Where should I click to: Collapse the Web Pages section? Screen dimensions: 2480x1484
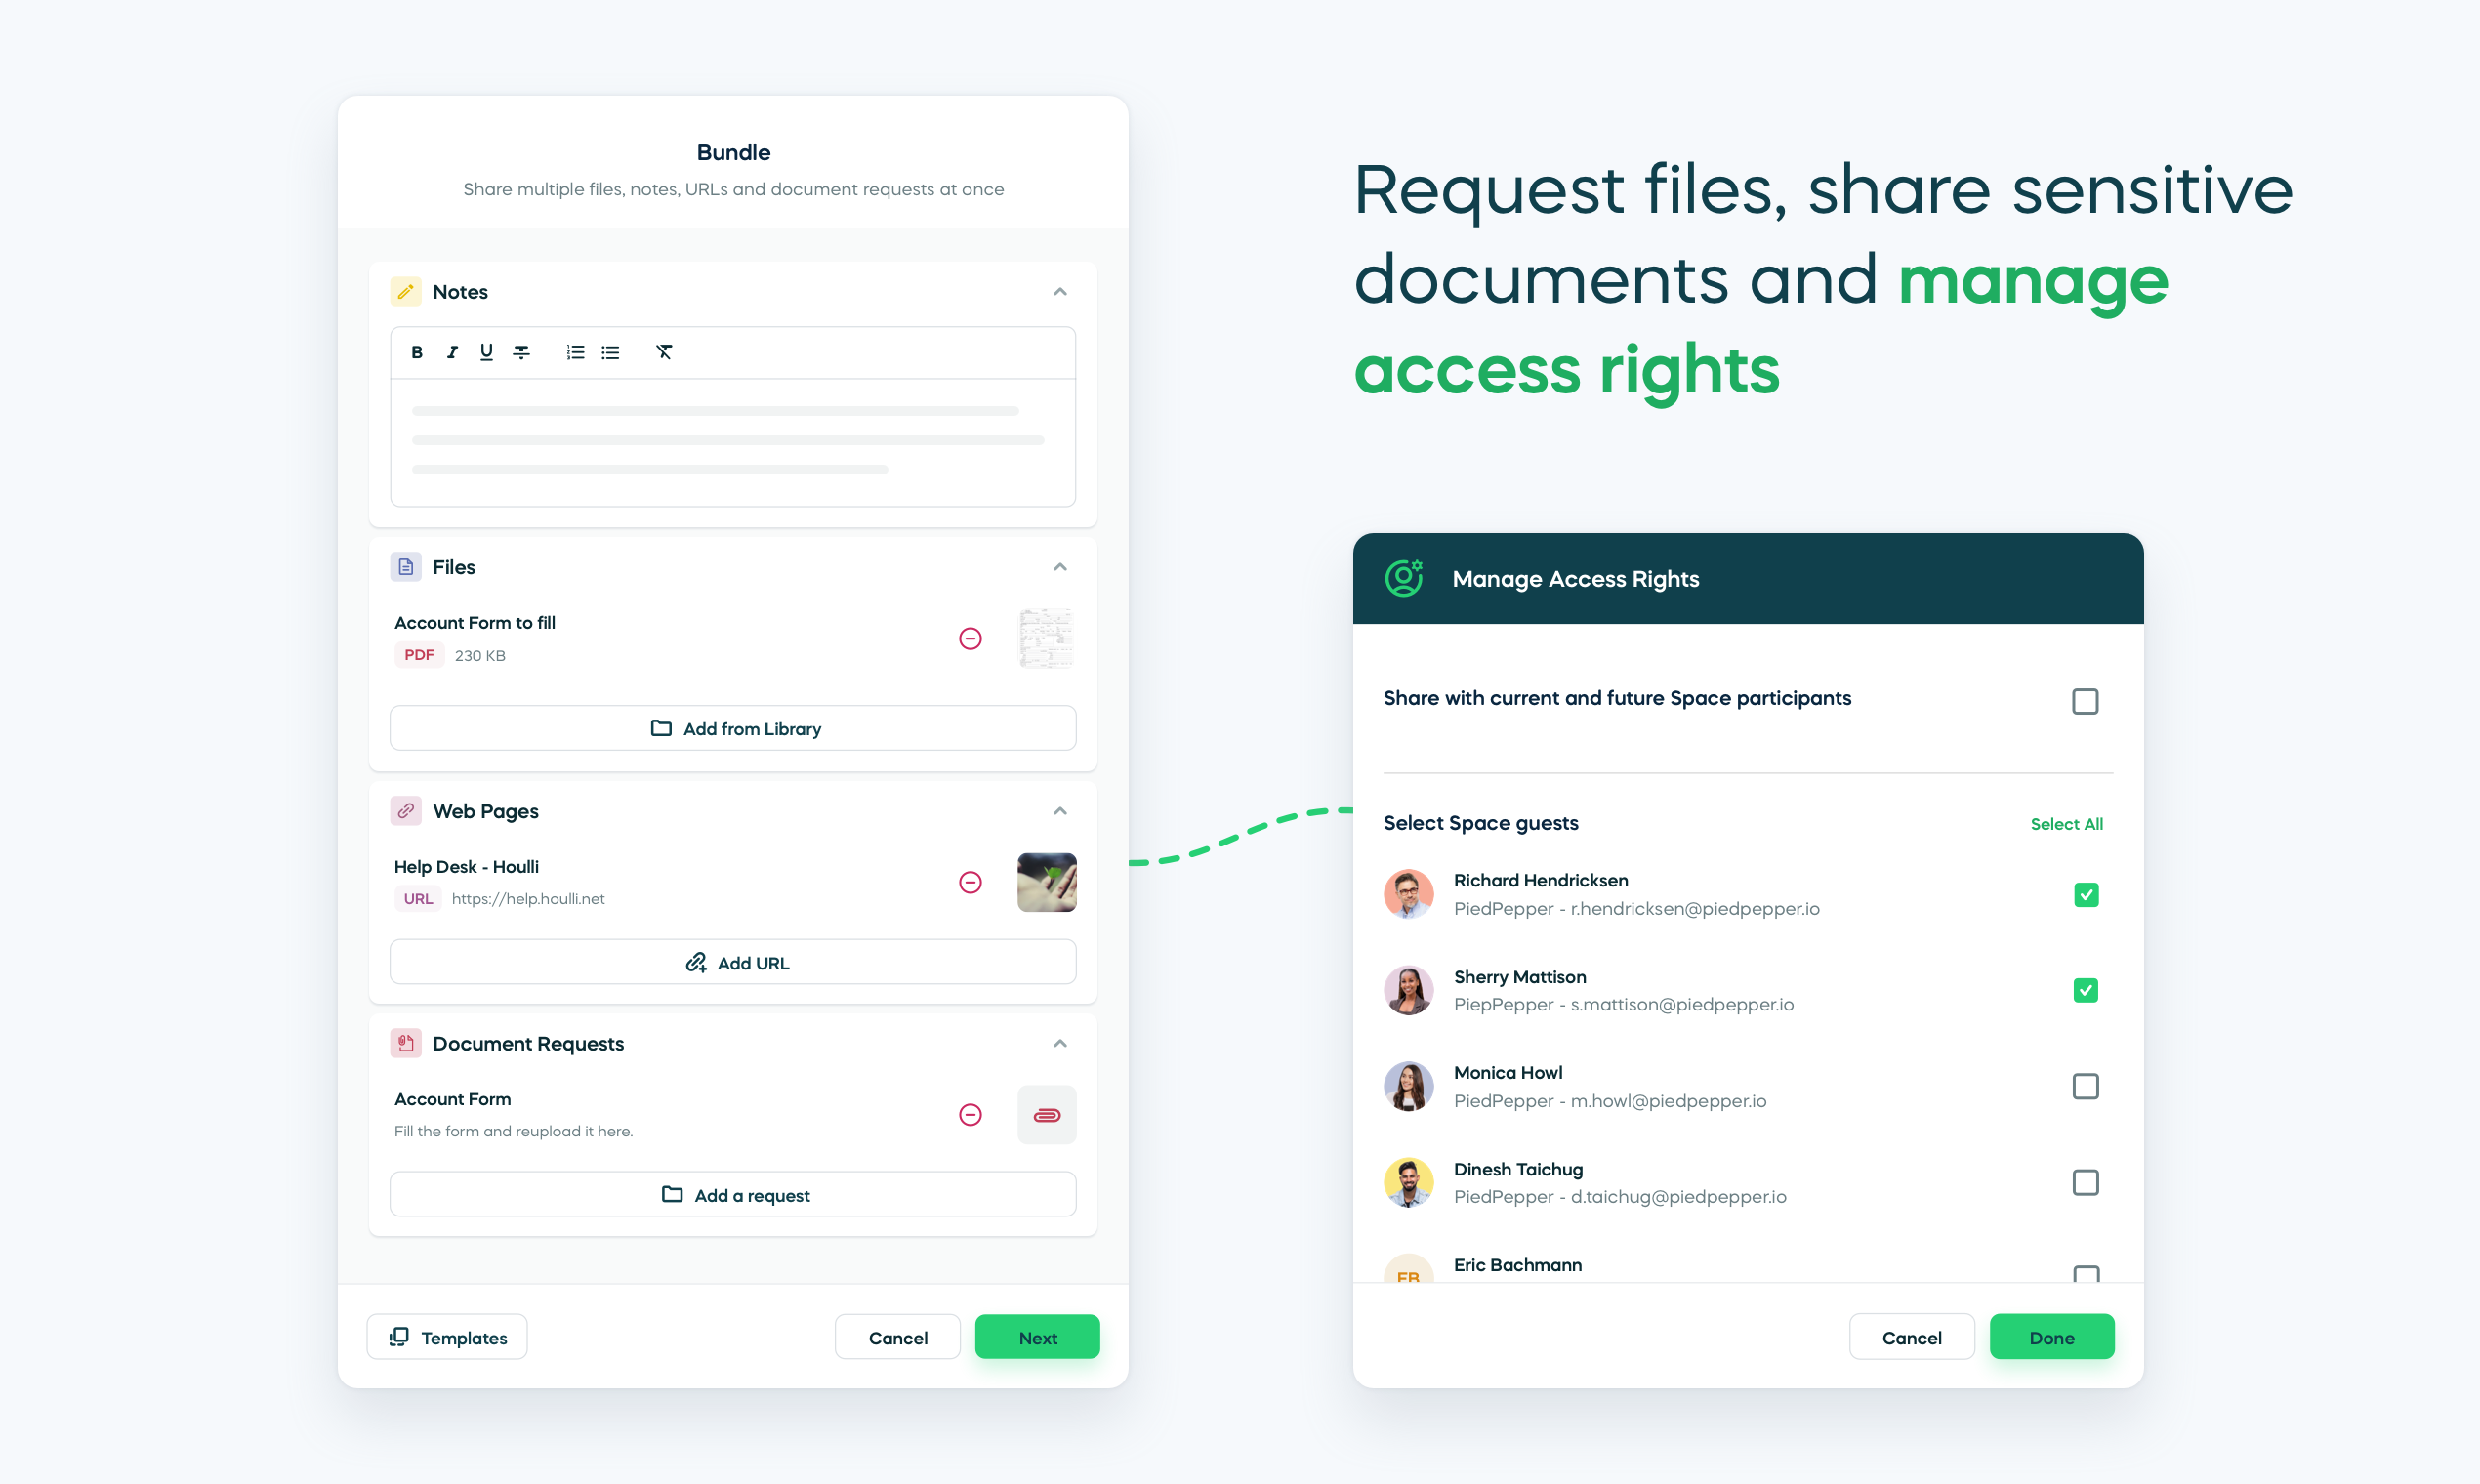click(1060, 811)
